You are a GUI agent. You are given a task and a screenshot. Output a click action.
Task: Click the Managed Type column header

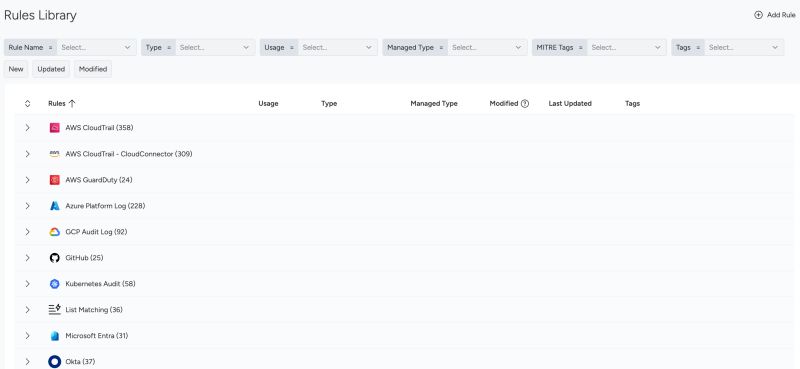coord(434,103)
